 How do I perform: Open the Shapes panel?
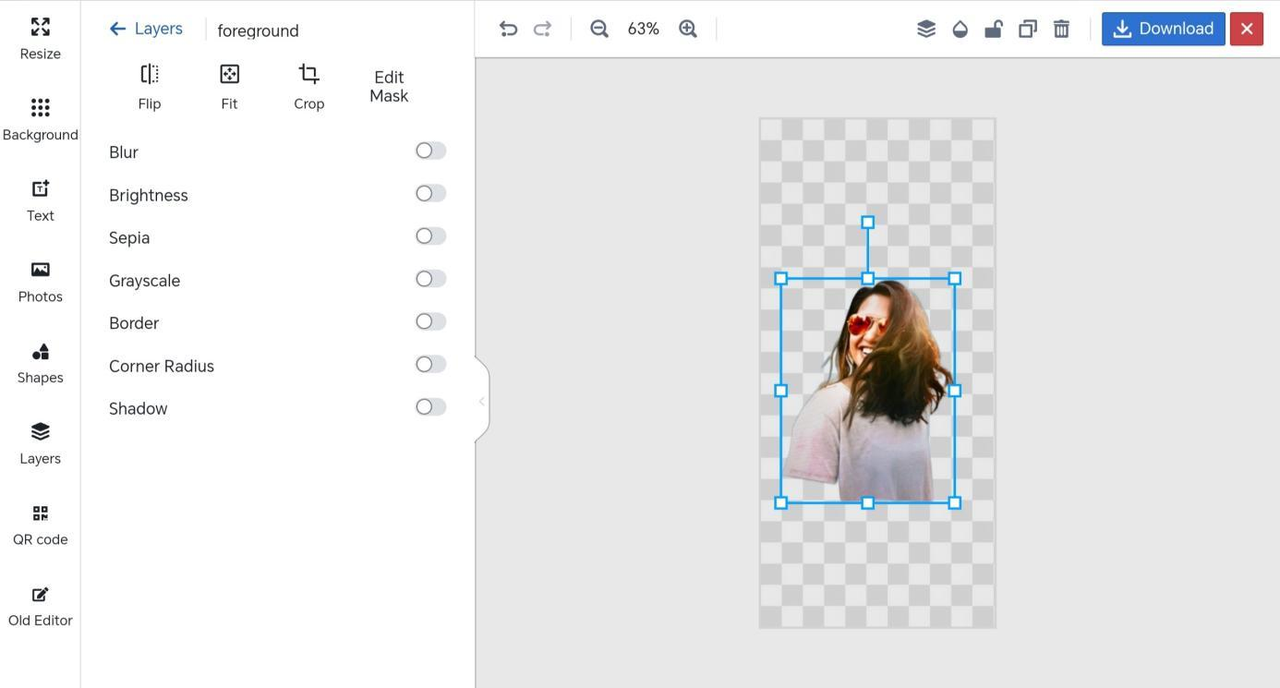pos(40,363)
